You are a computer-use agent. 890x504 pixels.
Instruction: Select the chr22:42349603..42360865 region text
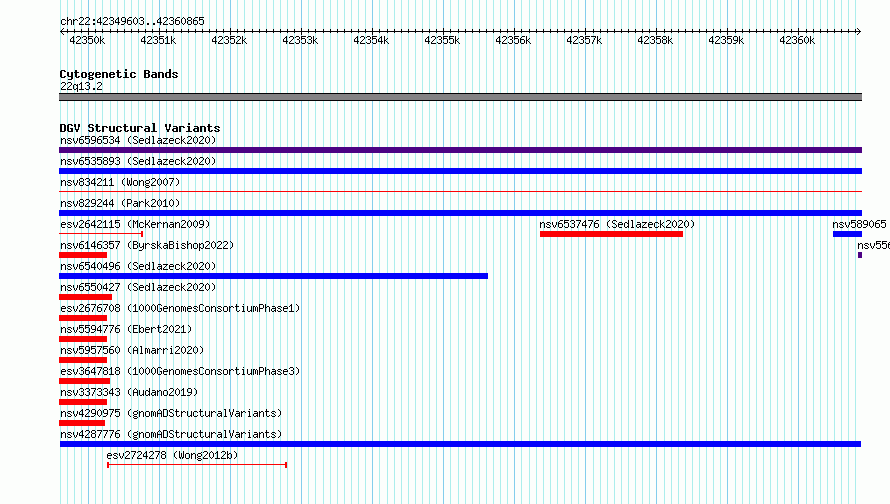pyautogui.click(x=132, y=21)
